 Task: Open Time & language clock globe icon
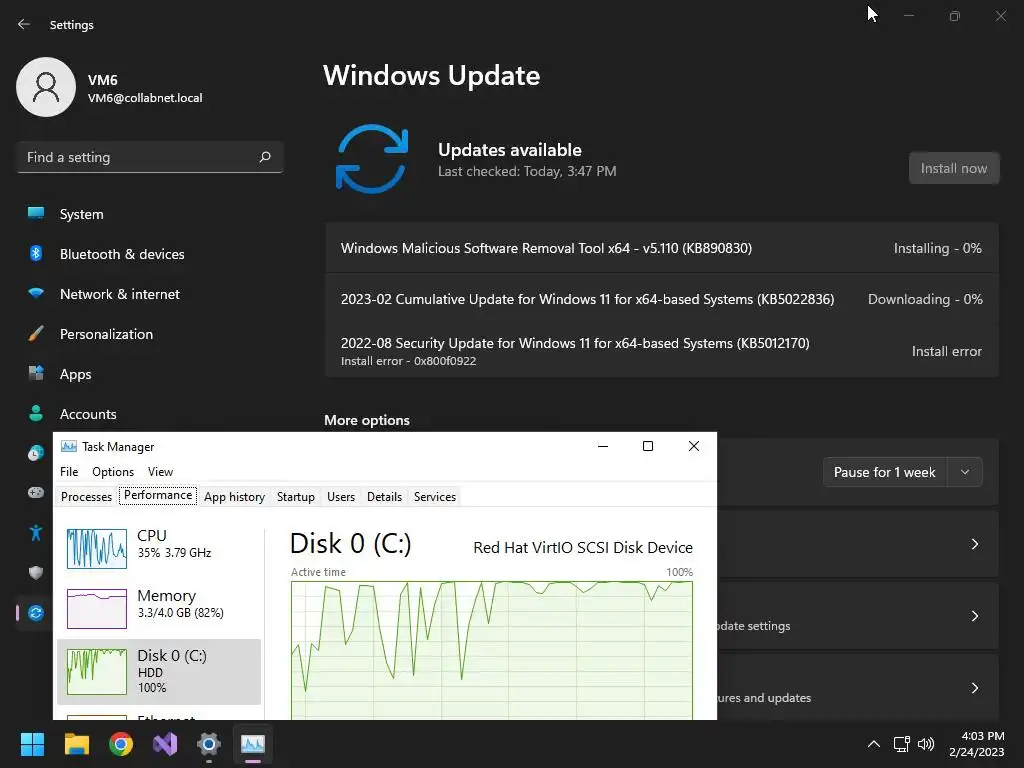36,453
